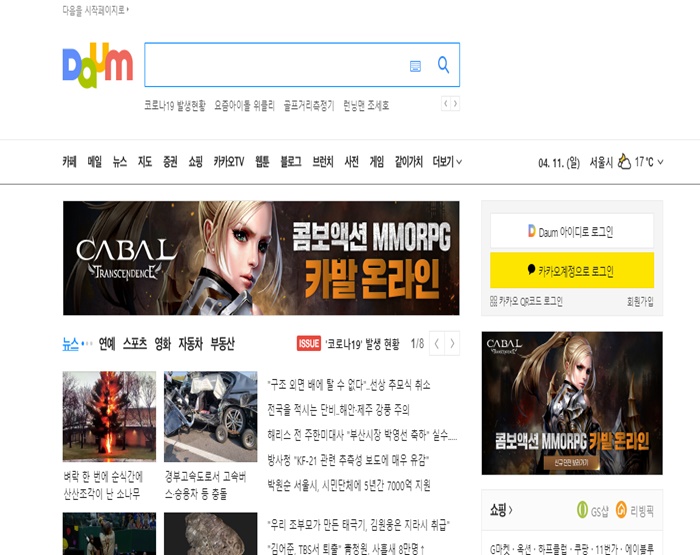
Task: Search suggested keyword 요즘아이돌 위클리
Action: [x=245, y=105]
